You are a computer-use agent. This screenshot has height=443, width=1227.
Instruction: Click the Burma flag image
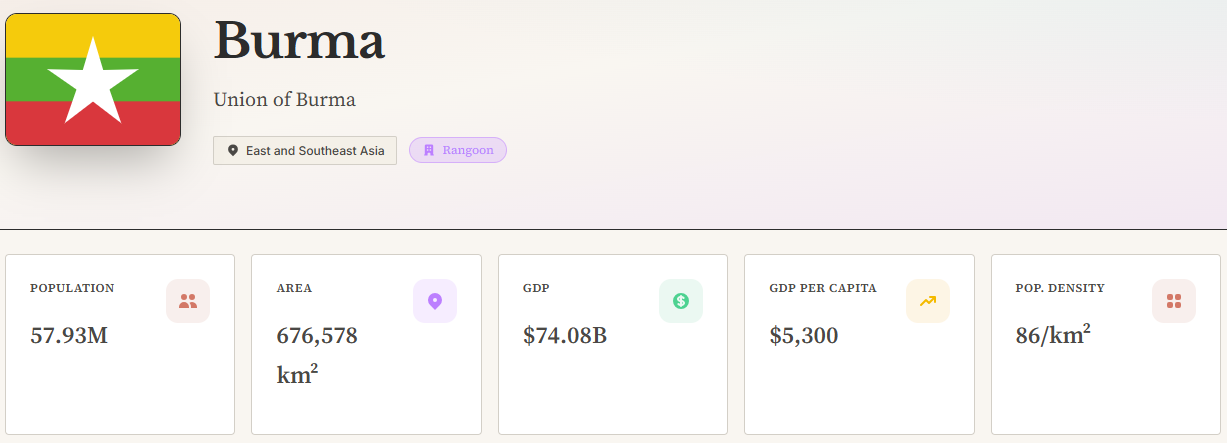93,79
